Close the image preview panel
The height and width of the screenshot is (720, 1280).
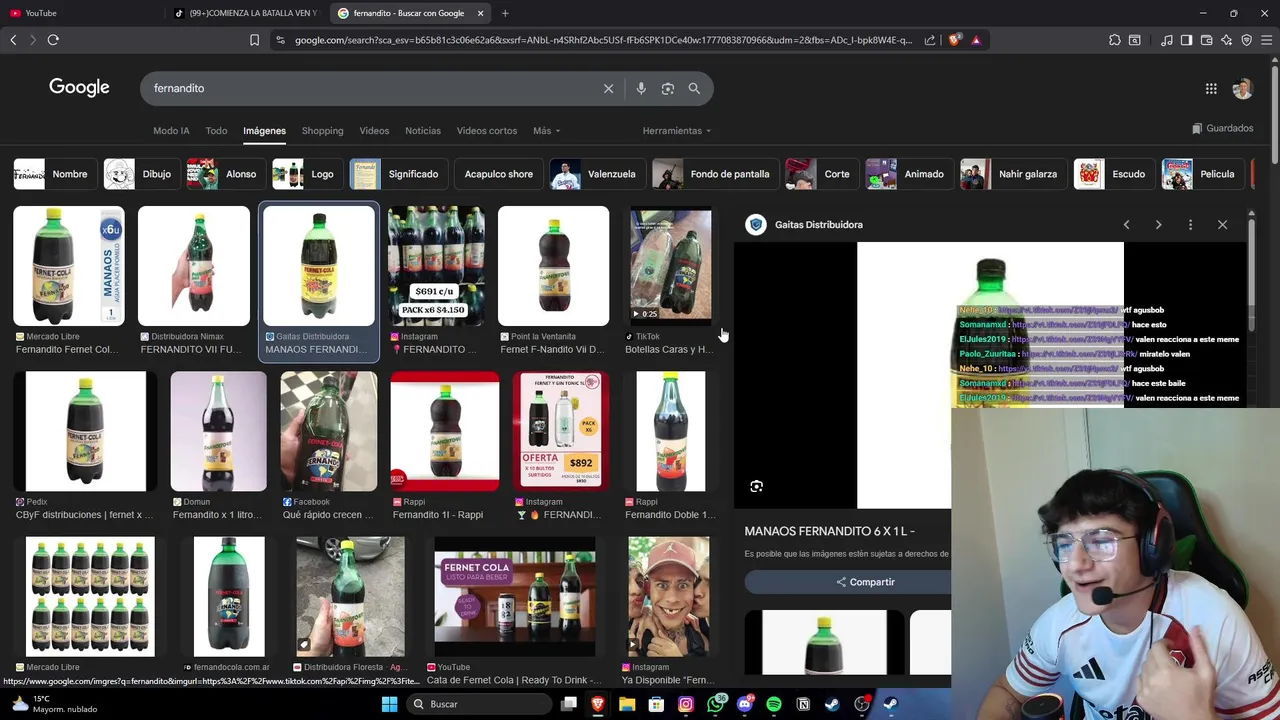click(x=1222, y=225)
